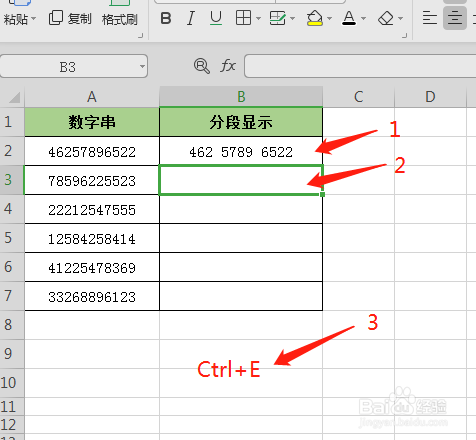Click header cell 分段显示
Screen dimensions: 476x440
click(241, 122)
